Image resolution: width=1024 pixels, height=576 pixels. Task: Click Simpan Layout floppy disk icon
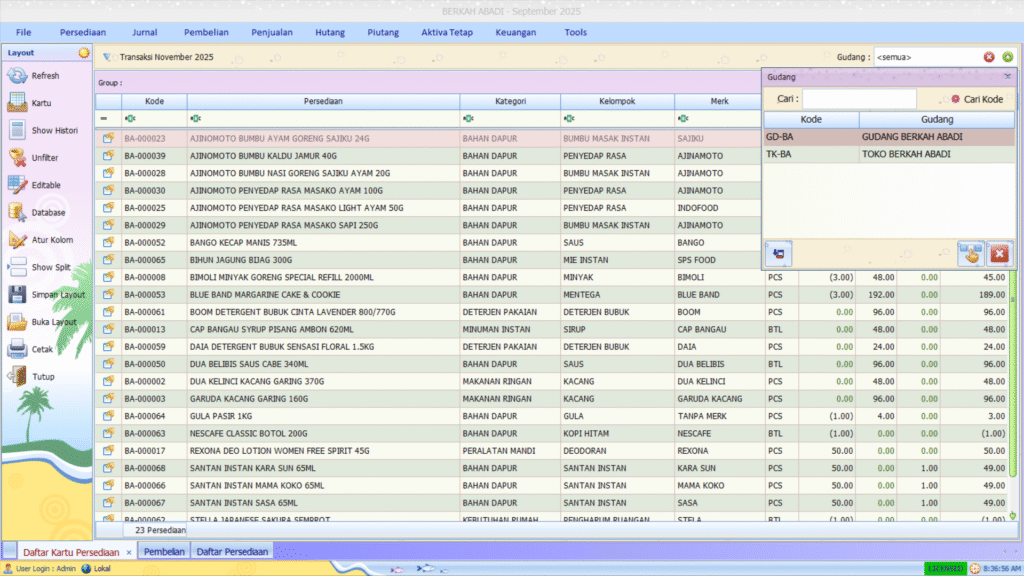click(17, 295)
